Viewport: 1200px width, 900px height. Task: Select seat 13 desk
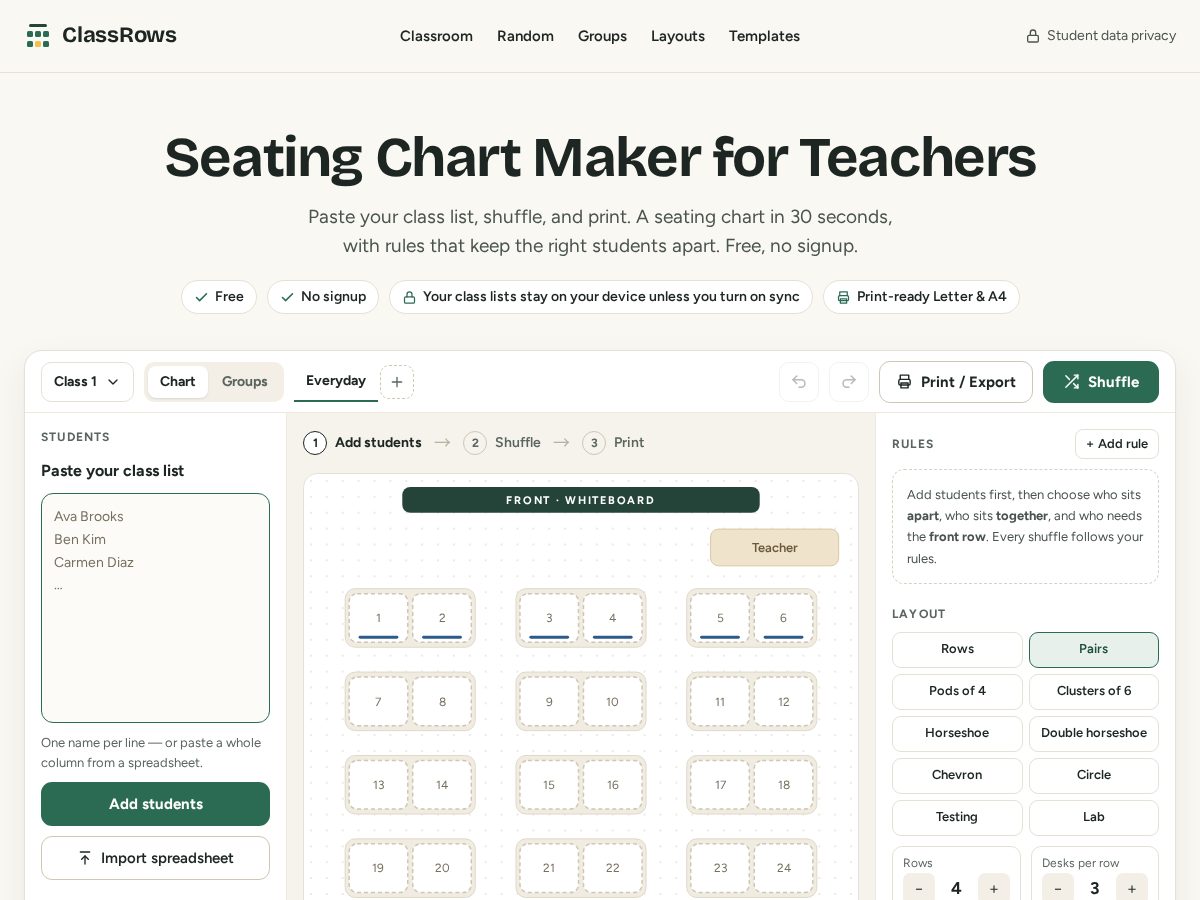coord(378,785)
